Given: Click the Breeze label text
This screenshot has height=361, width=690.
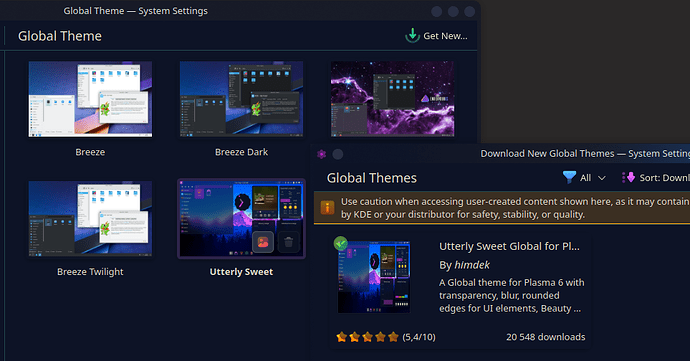Looking at the screenshot, I should pyautogui.click(x=90, y=152).
